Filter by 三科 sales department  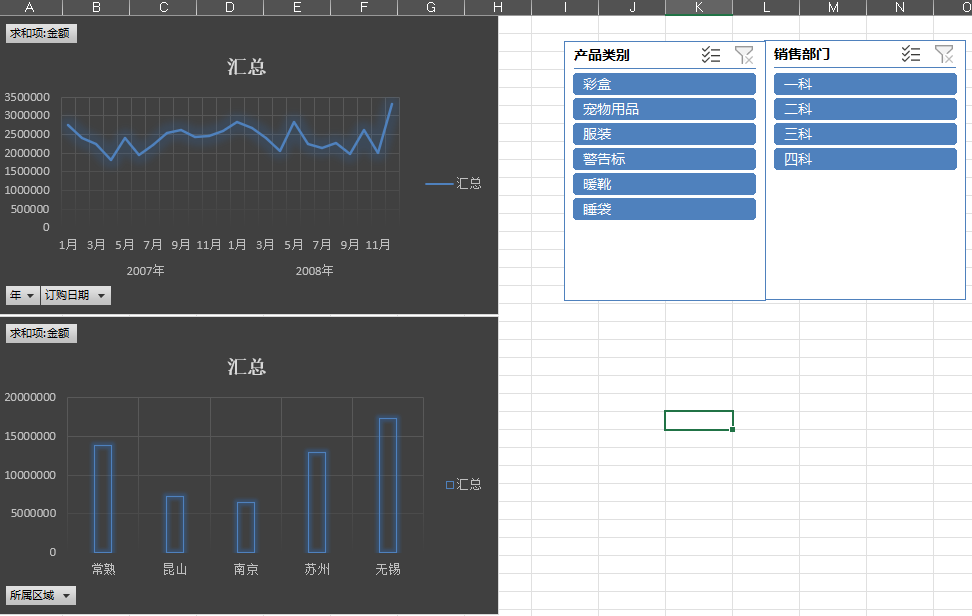pyautogui.click(x=865, y=134)
